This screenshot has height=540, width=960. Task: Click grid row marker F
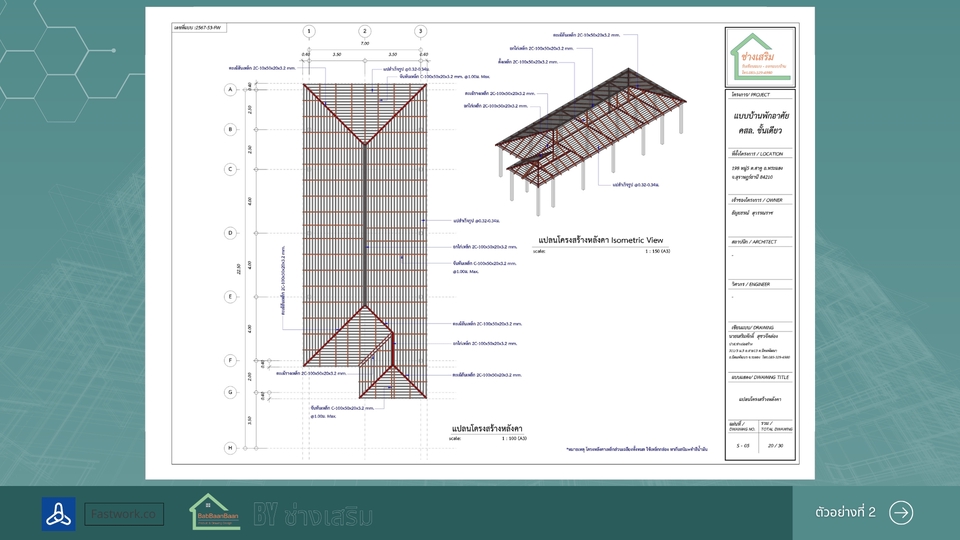tap(230, 360)
